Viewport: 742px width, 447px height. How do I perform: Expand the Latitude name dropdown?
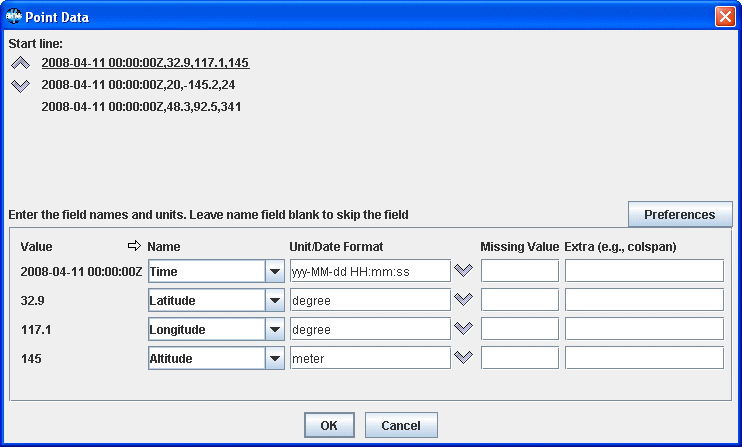point(274,300)
